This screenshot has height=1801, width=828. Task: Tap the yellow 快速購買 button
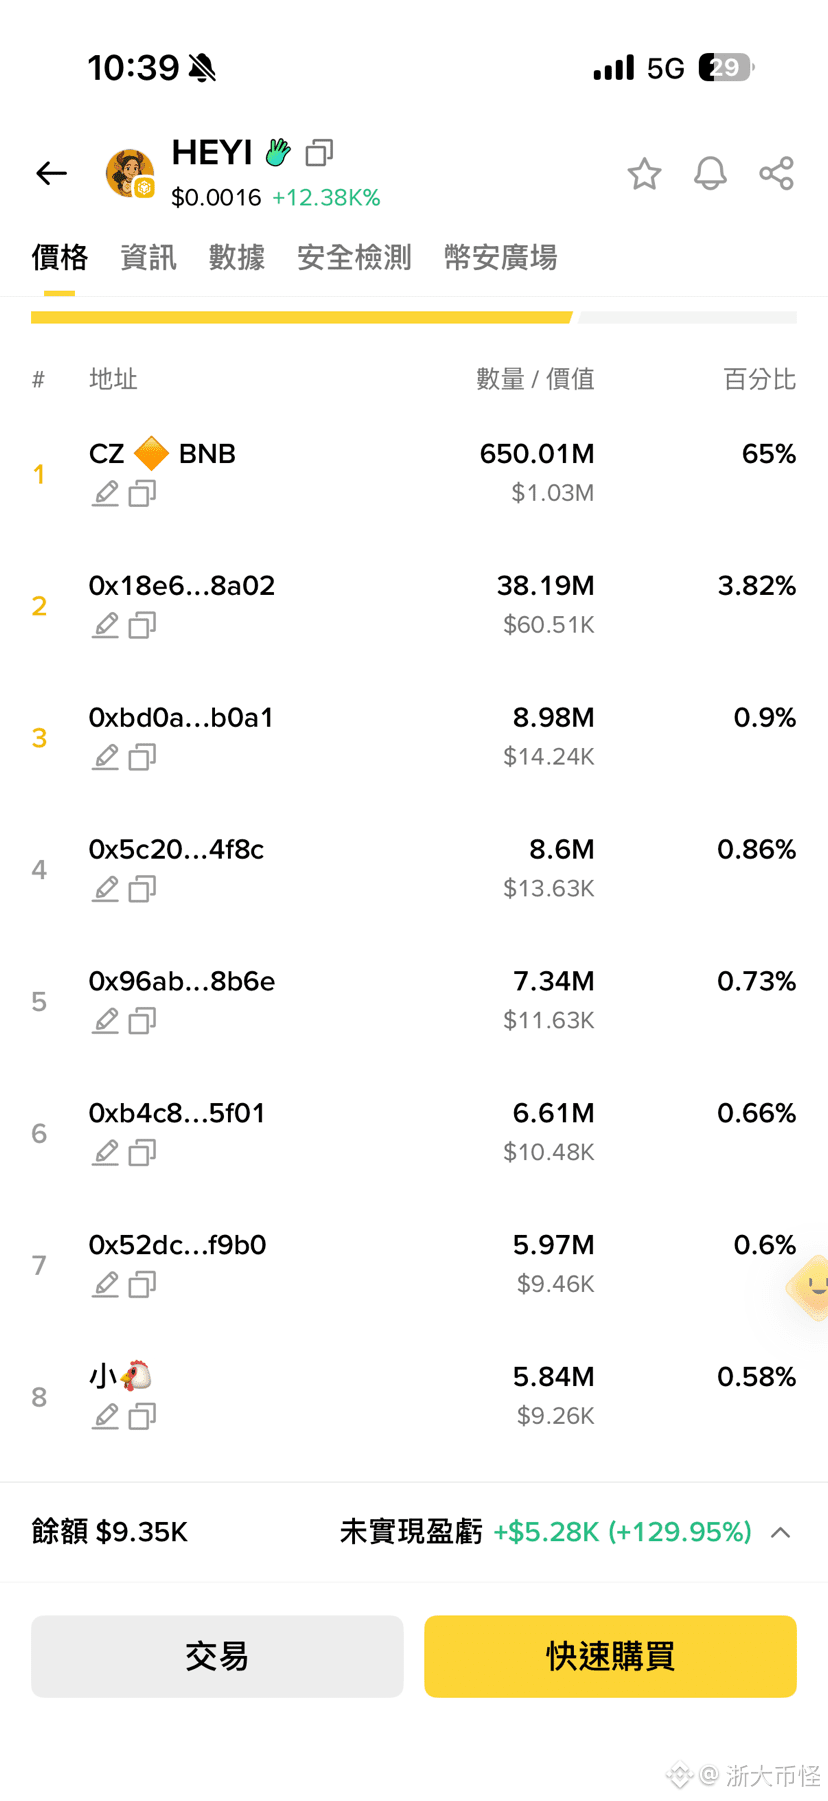[610, 1656]
